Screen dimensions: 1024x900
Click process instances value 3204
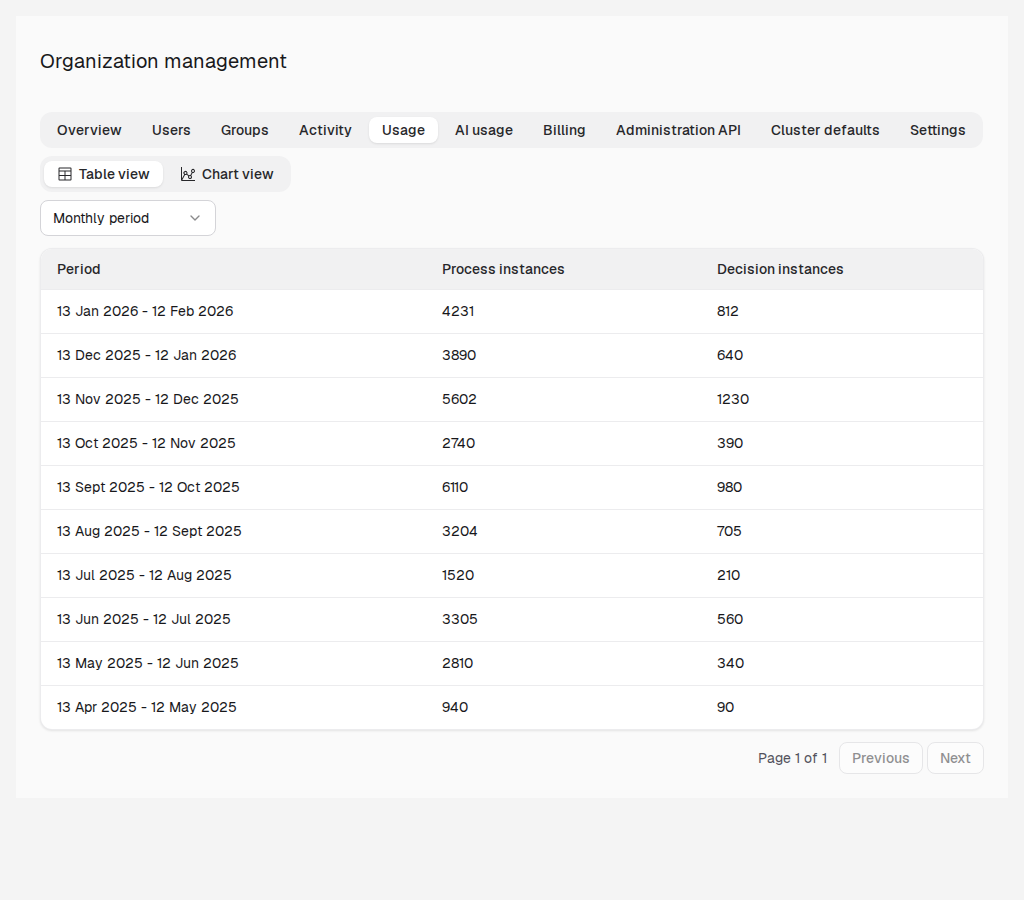click(x=460, y=531)
